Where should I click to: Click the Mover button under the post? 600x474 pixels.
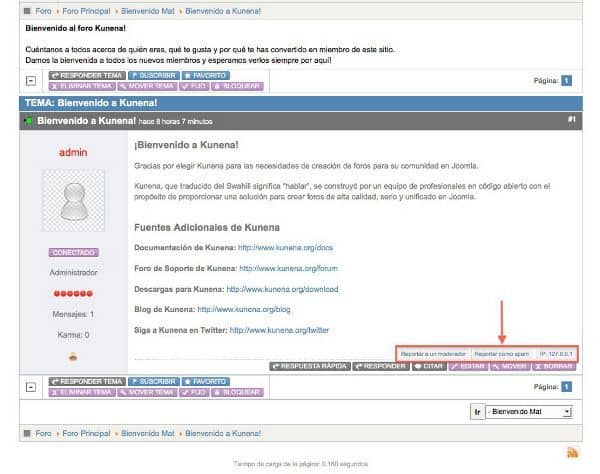click(x=510, y=366)
